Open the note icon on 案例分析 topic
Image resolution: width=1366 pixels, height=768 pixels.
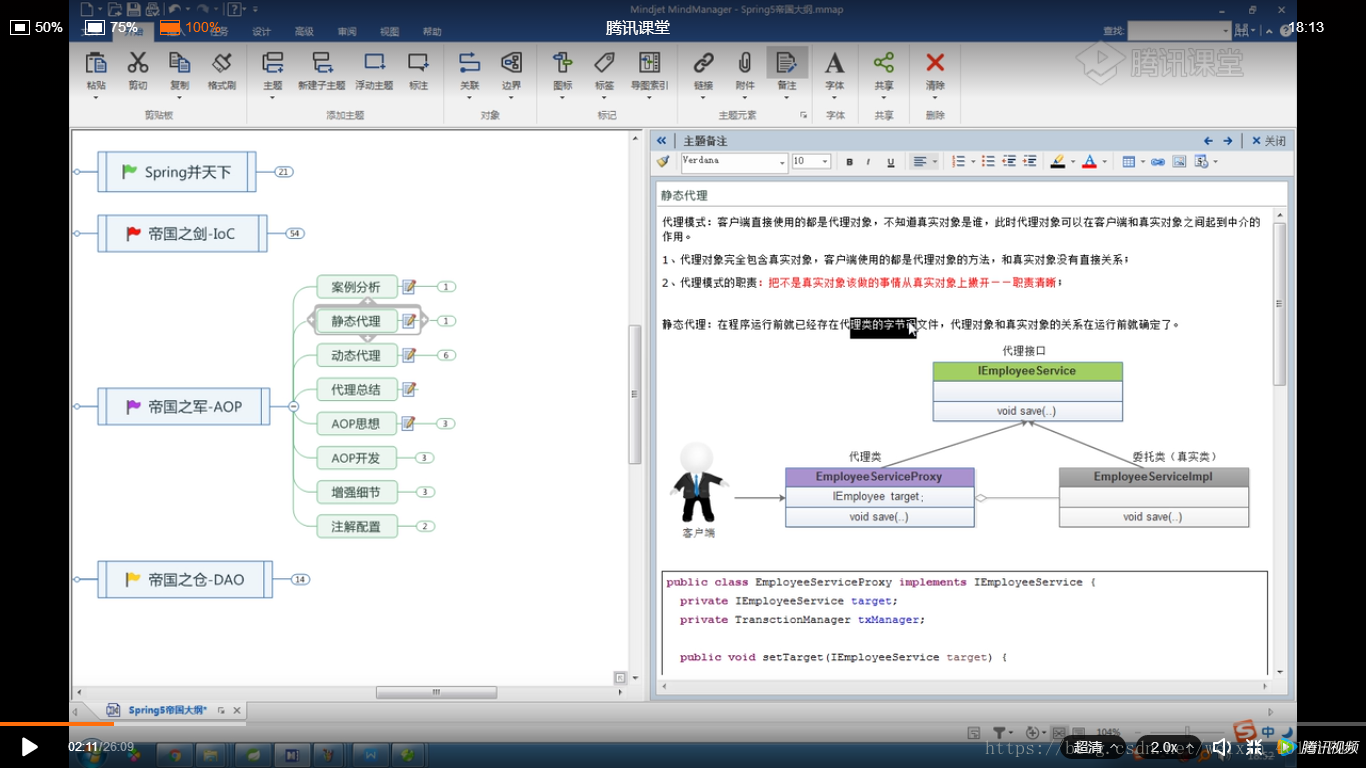pyautogui.click(x=409, y=287)
